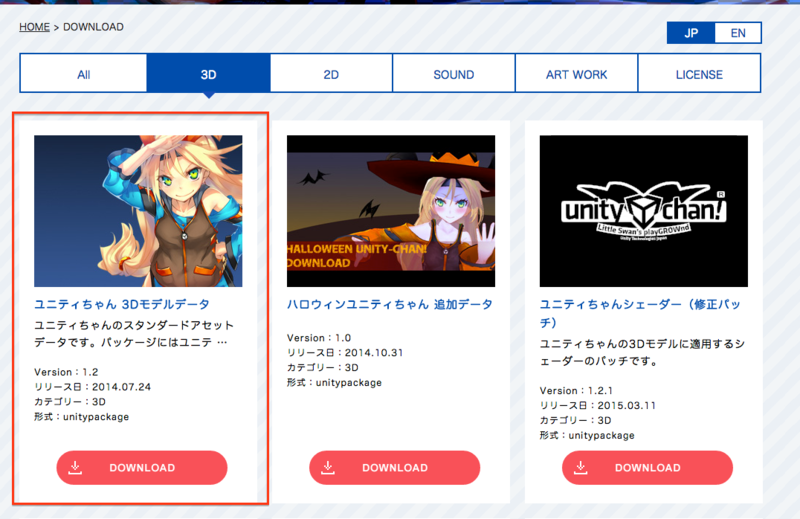800x519 pixels.
Task: Click the DOWNLOAD breadcrumb text
Action: [93, 27]
